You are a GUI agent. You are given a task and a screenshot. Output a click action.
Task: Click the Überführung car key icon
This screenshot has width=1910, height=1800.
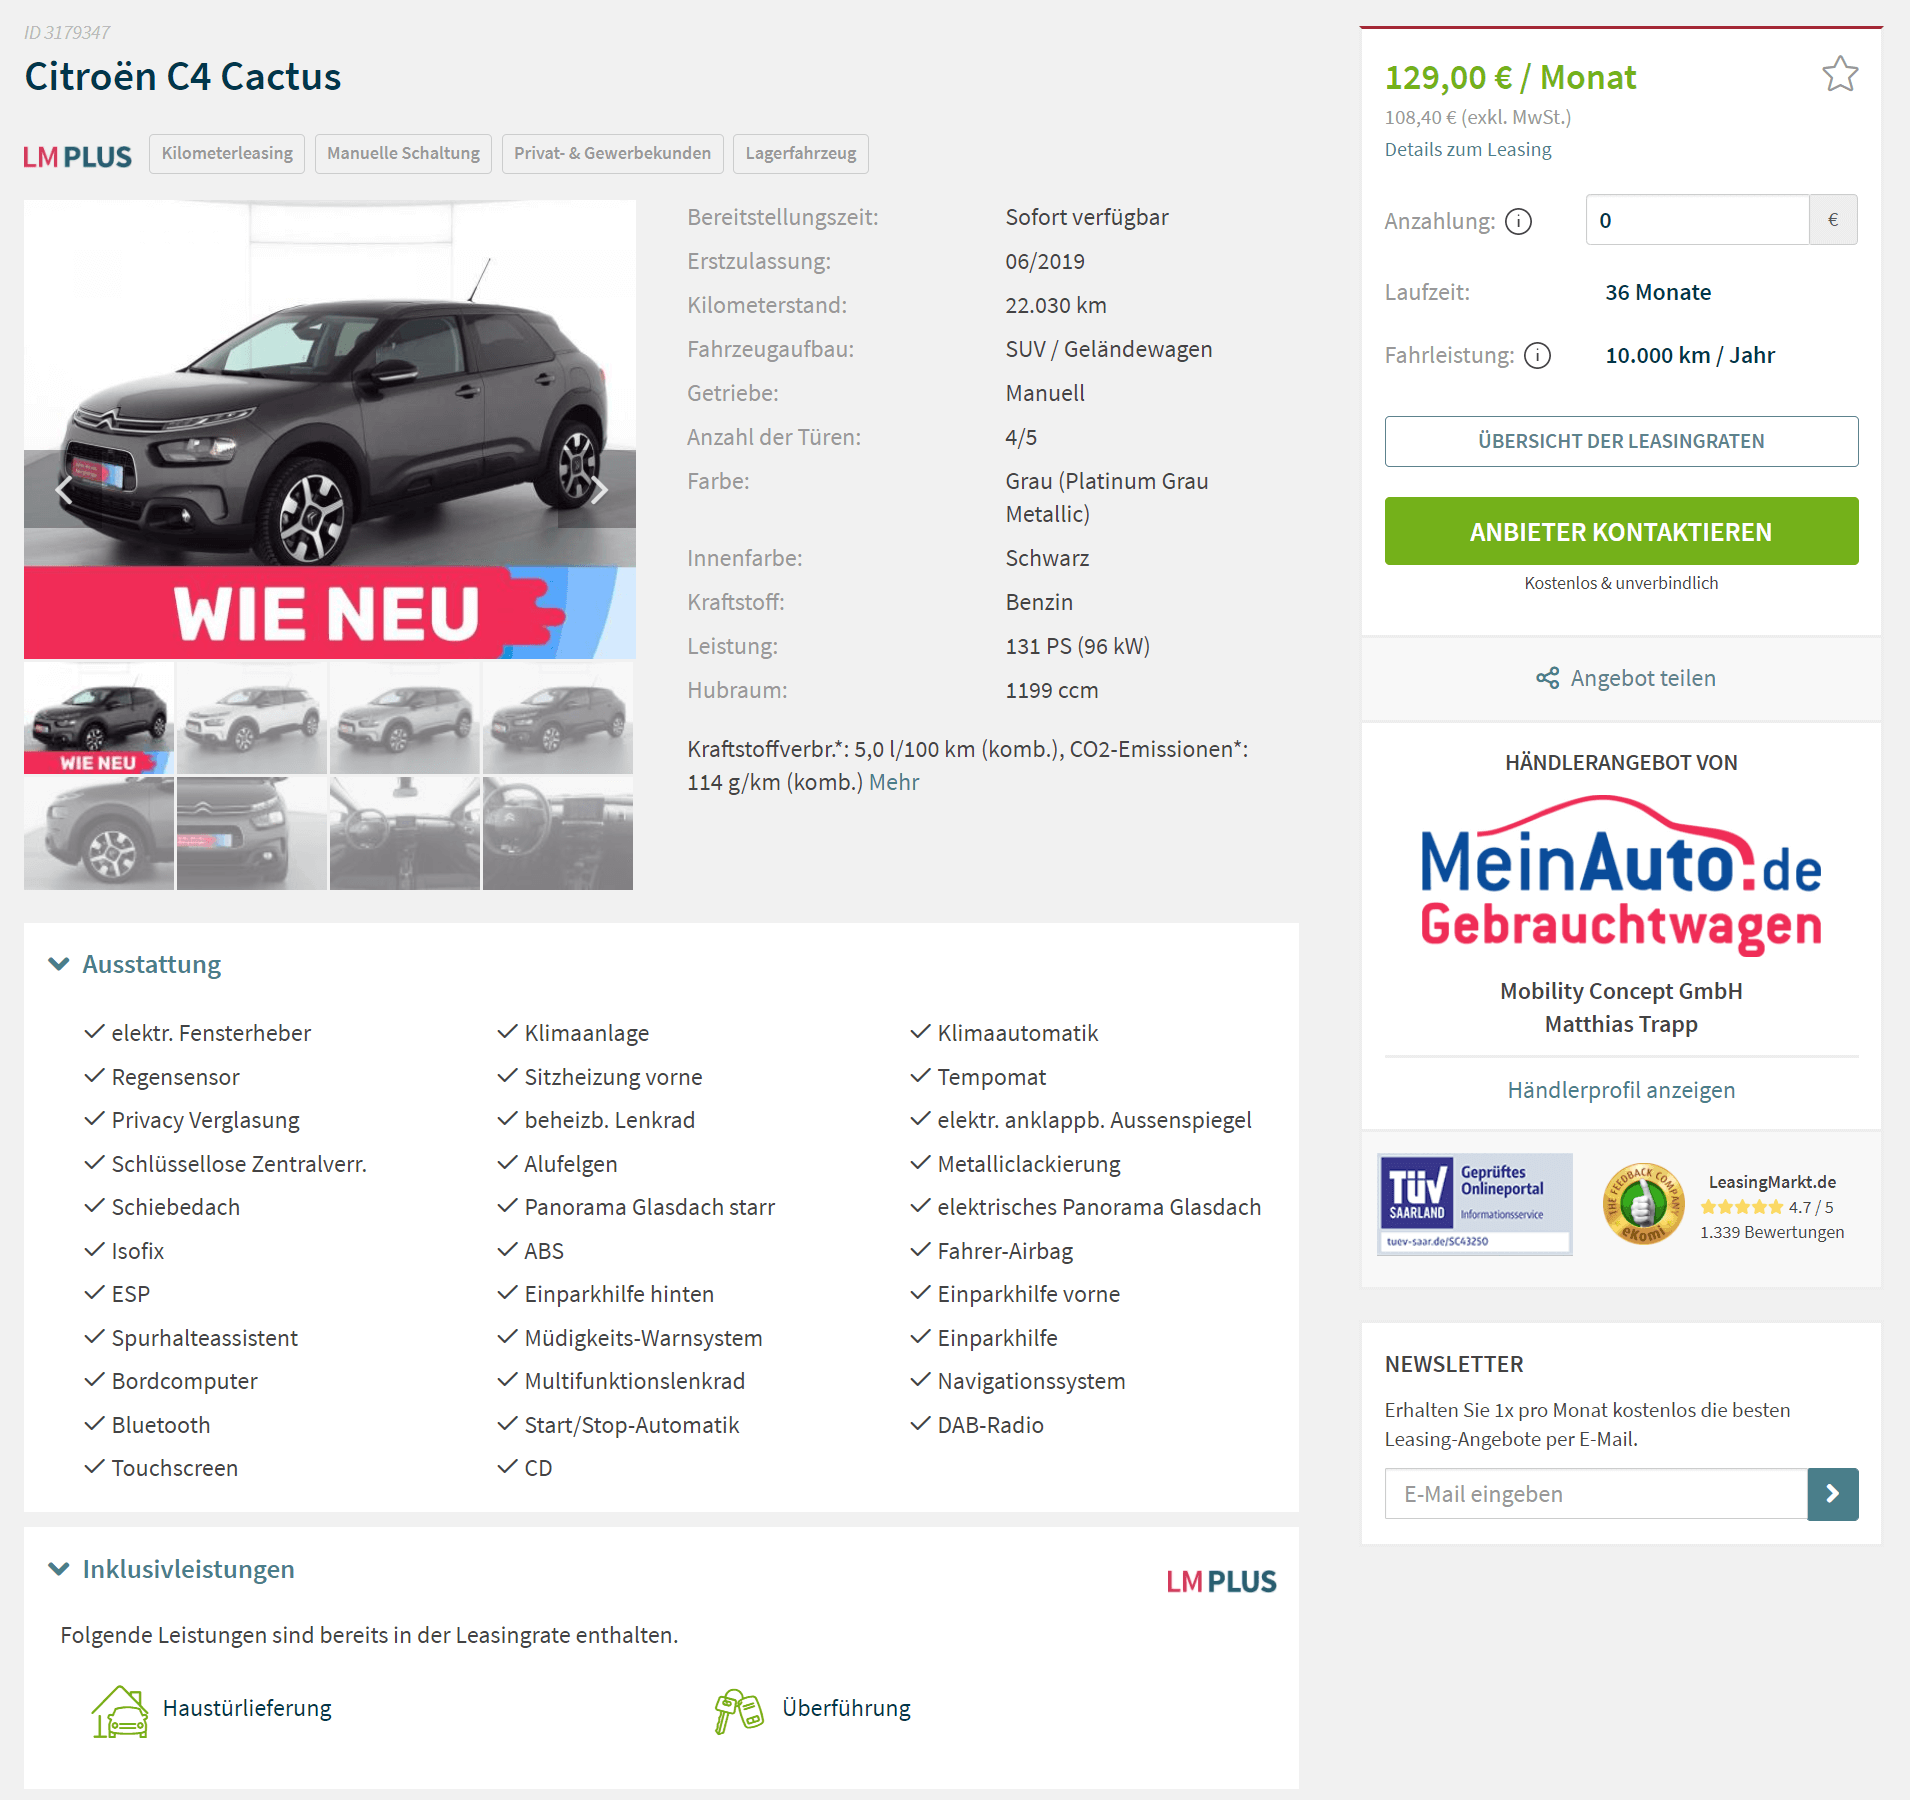[x=739, y=1711]
